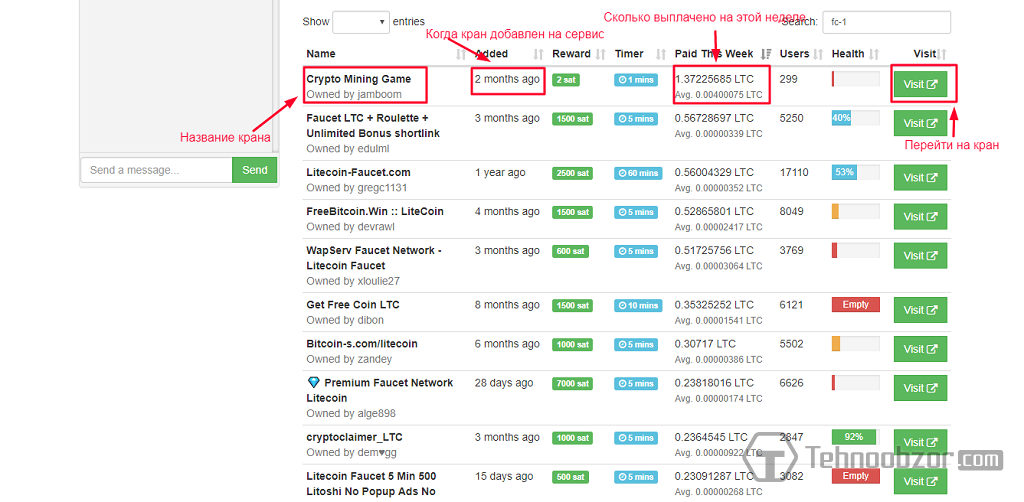Screen dimensions: 1024x502
Task: Click added time 28 days ago
Action: (504, 383)
